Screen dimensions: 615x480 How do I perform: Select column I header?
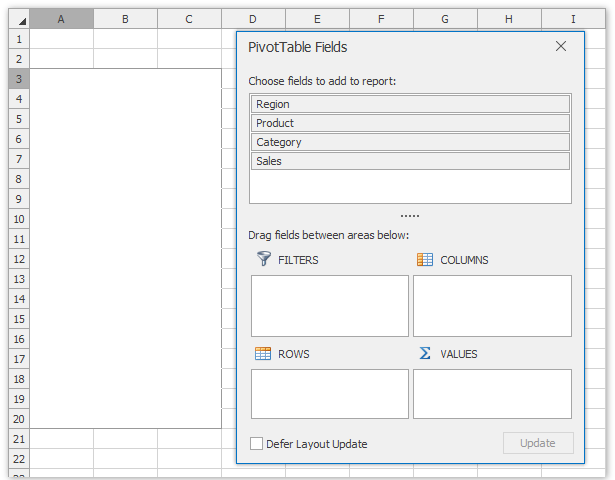click(573, 19)
